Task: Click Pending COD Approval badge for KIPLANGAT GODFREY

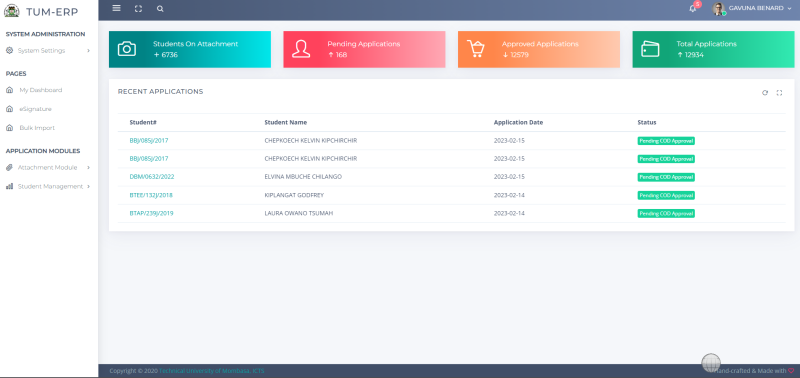Action: coord(666,195)
